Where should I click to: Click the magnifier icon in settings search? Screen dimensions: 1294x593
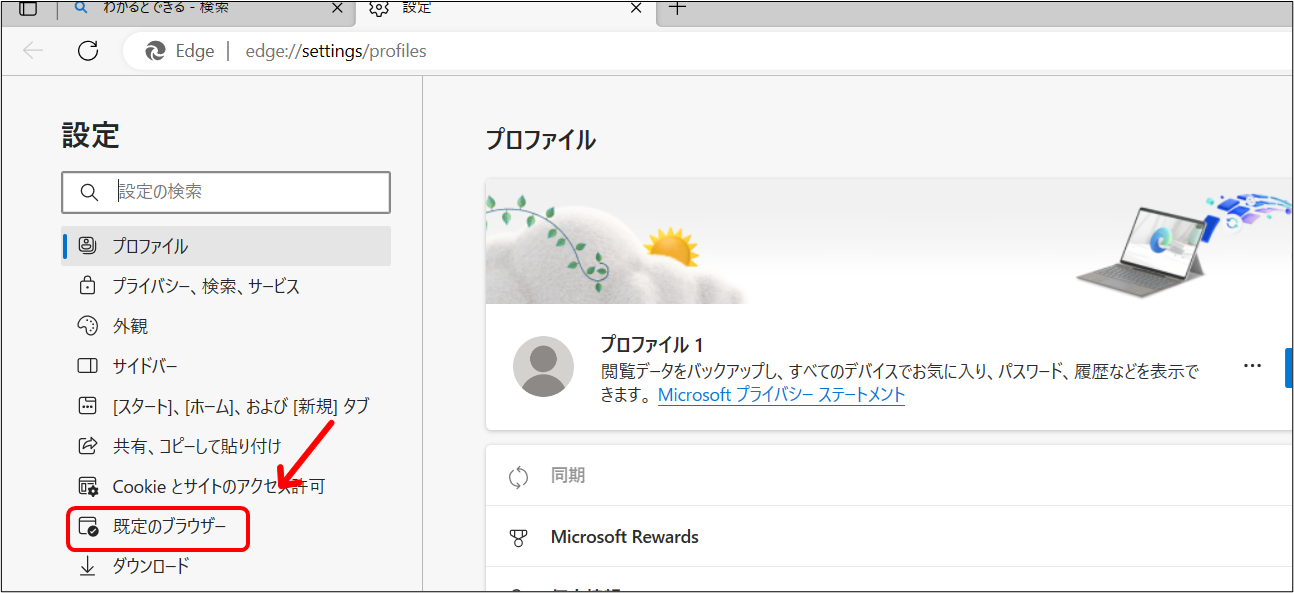(x=89, y=192)
